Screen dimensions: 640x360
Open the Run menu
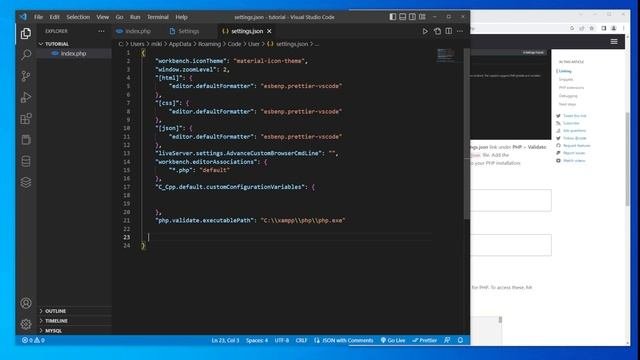point(135,17)
